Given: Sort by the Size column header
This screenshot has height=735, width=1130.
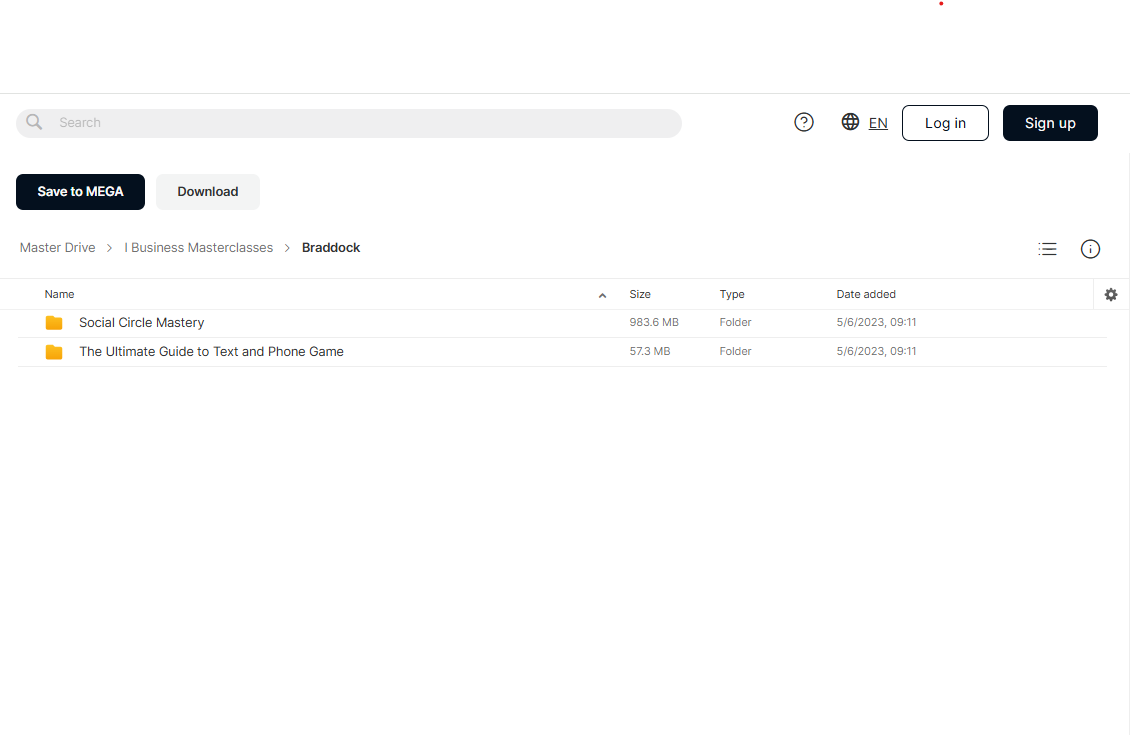Looking at the screenshot, I should pyautogui.click(x=640, y=294).
